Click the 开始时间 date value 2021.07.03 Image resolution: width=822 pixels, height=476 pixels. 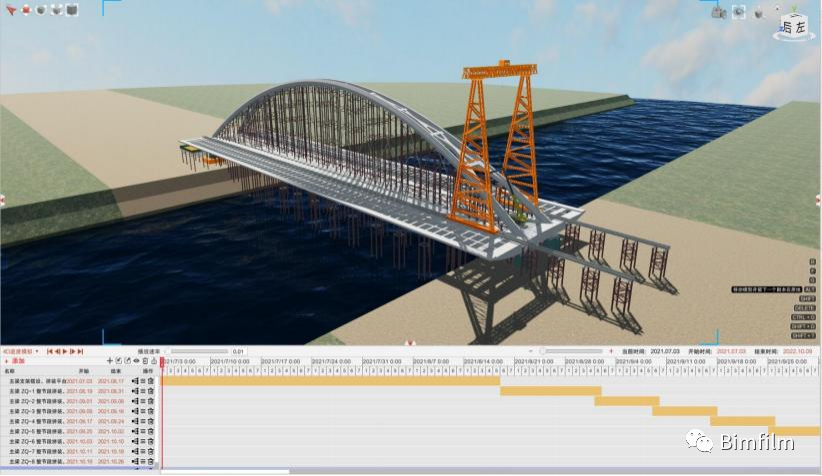pos(731,351)
